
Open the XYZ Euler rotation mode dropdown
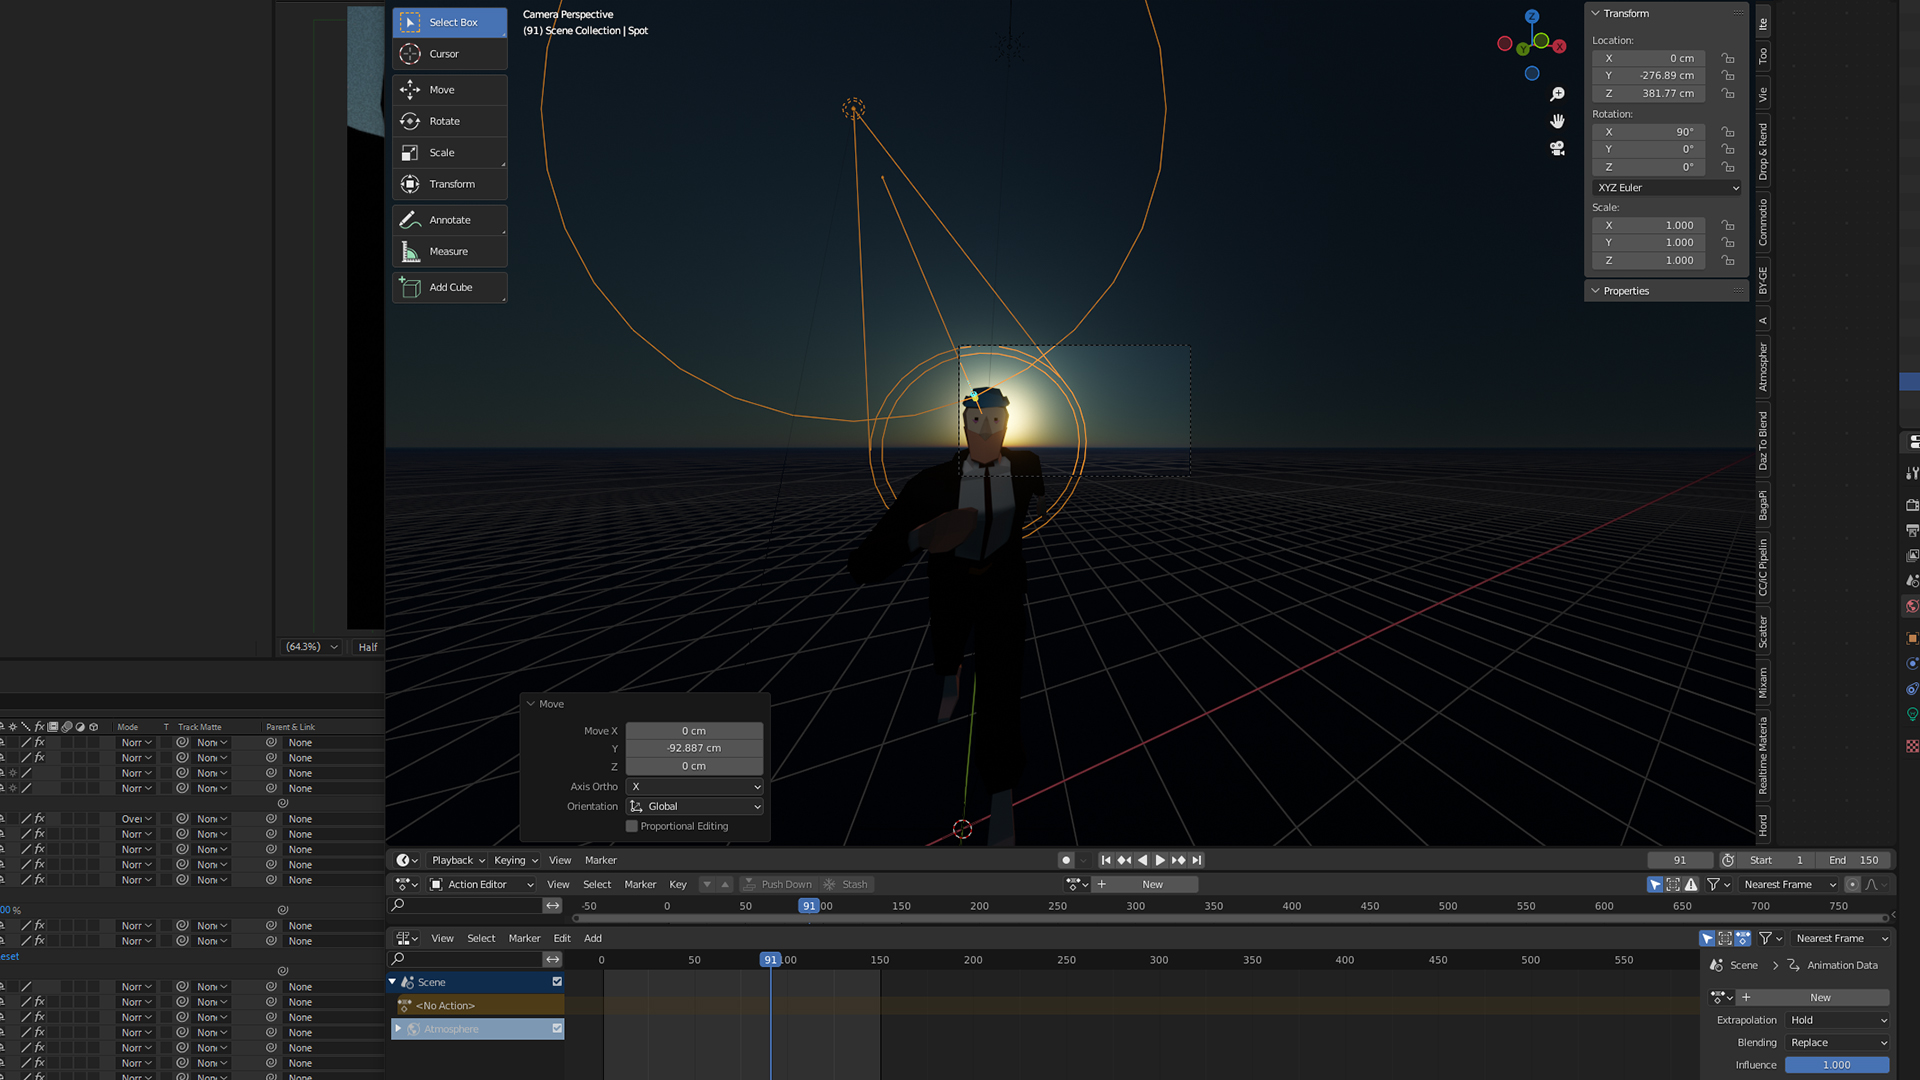[1667, 188]
